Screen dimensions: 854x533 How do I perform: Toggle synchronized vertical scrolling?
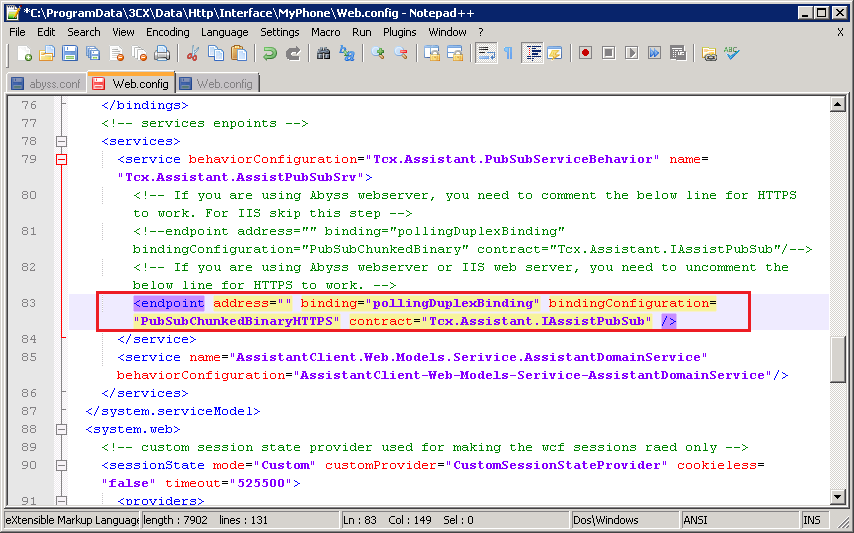[432, 53]
